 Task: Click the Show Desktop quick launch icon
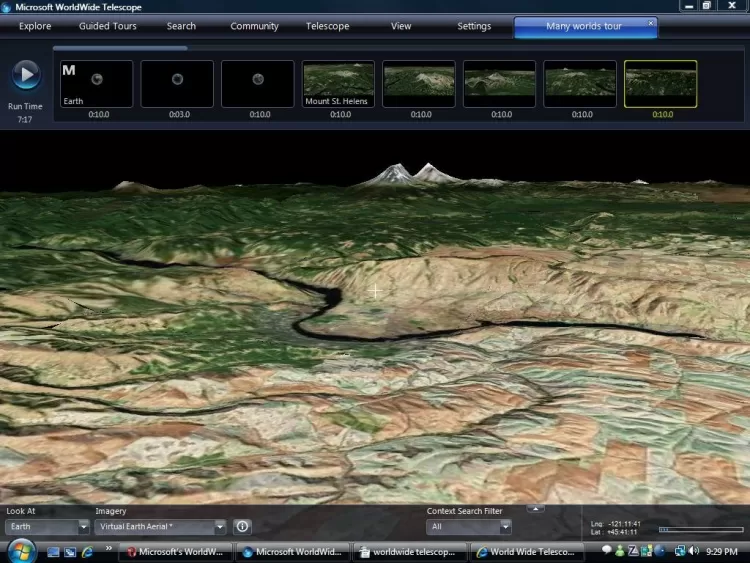(53, 551)
